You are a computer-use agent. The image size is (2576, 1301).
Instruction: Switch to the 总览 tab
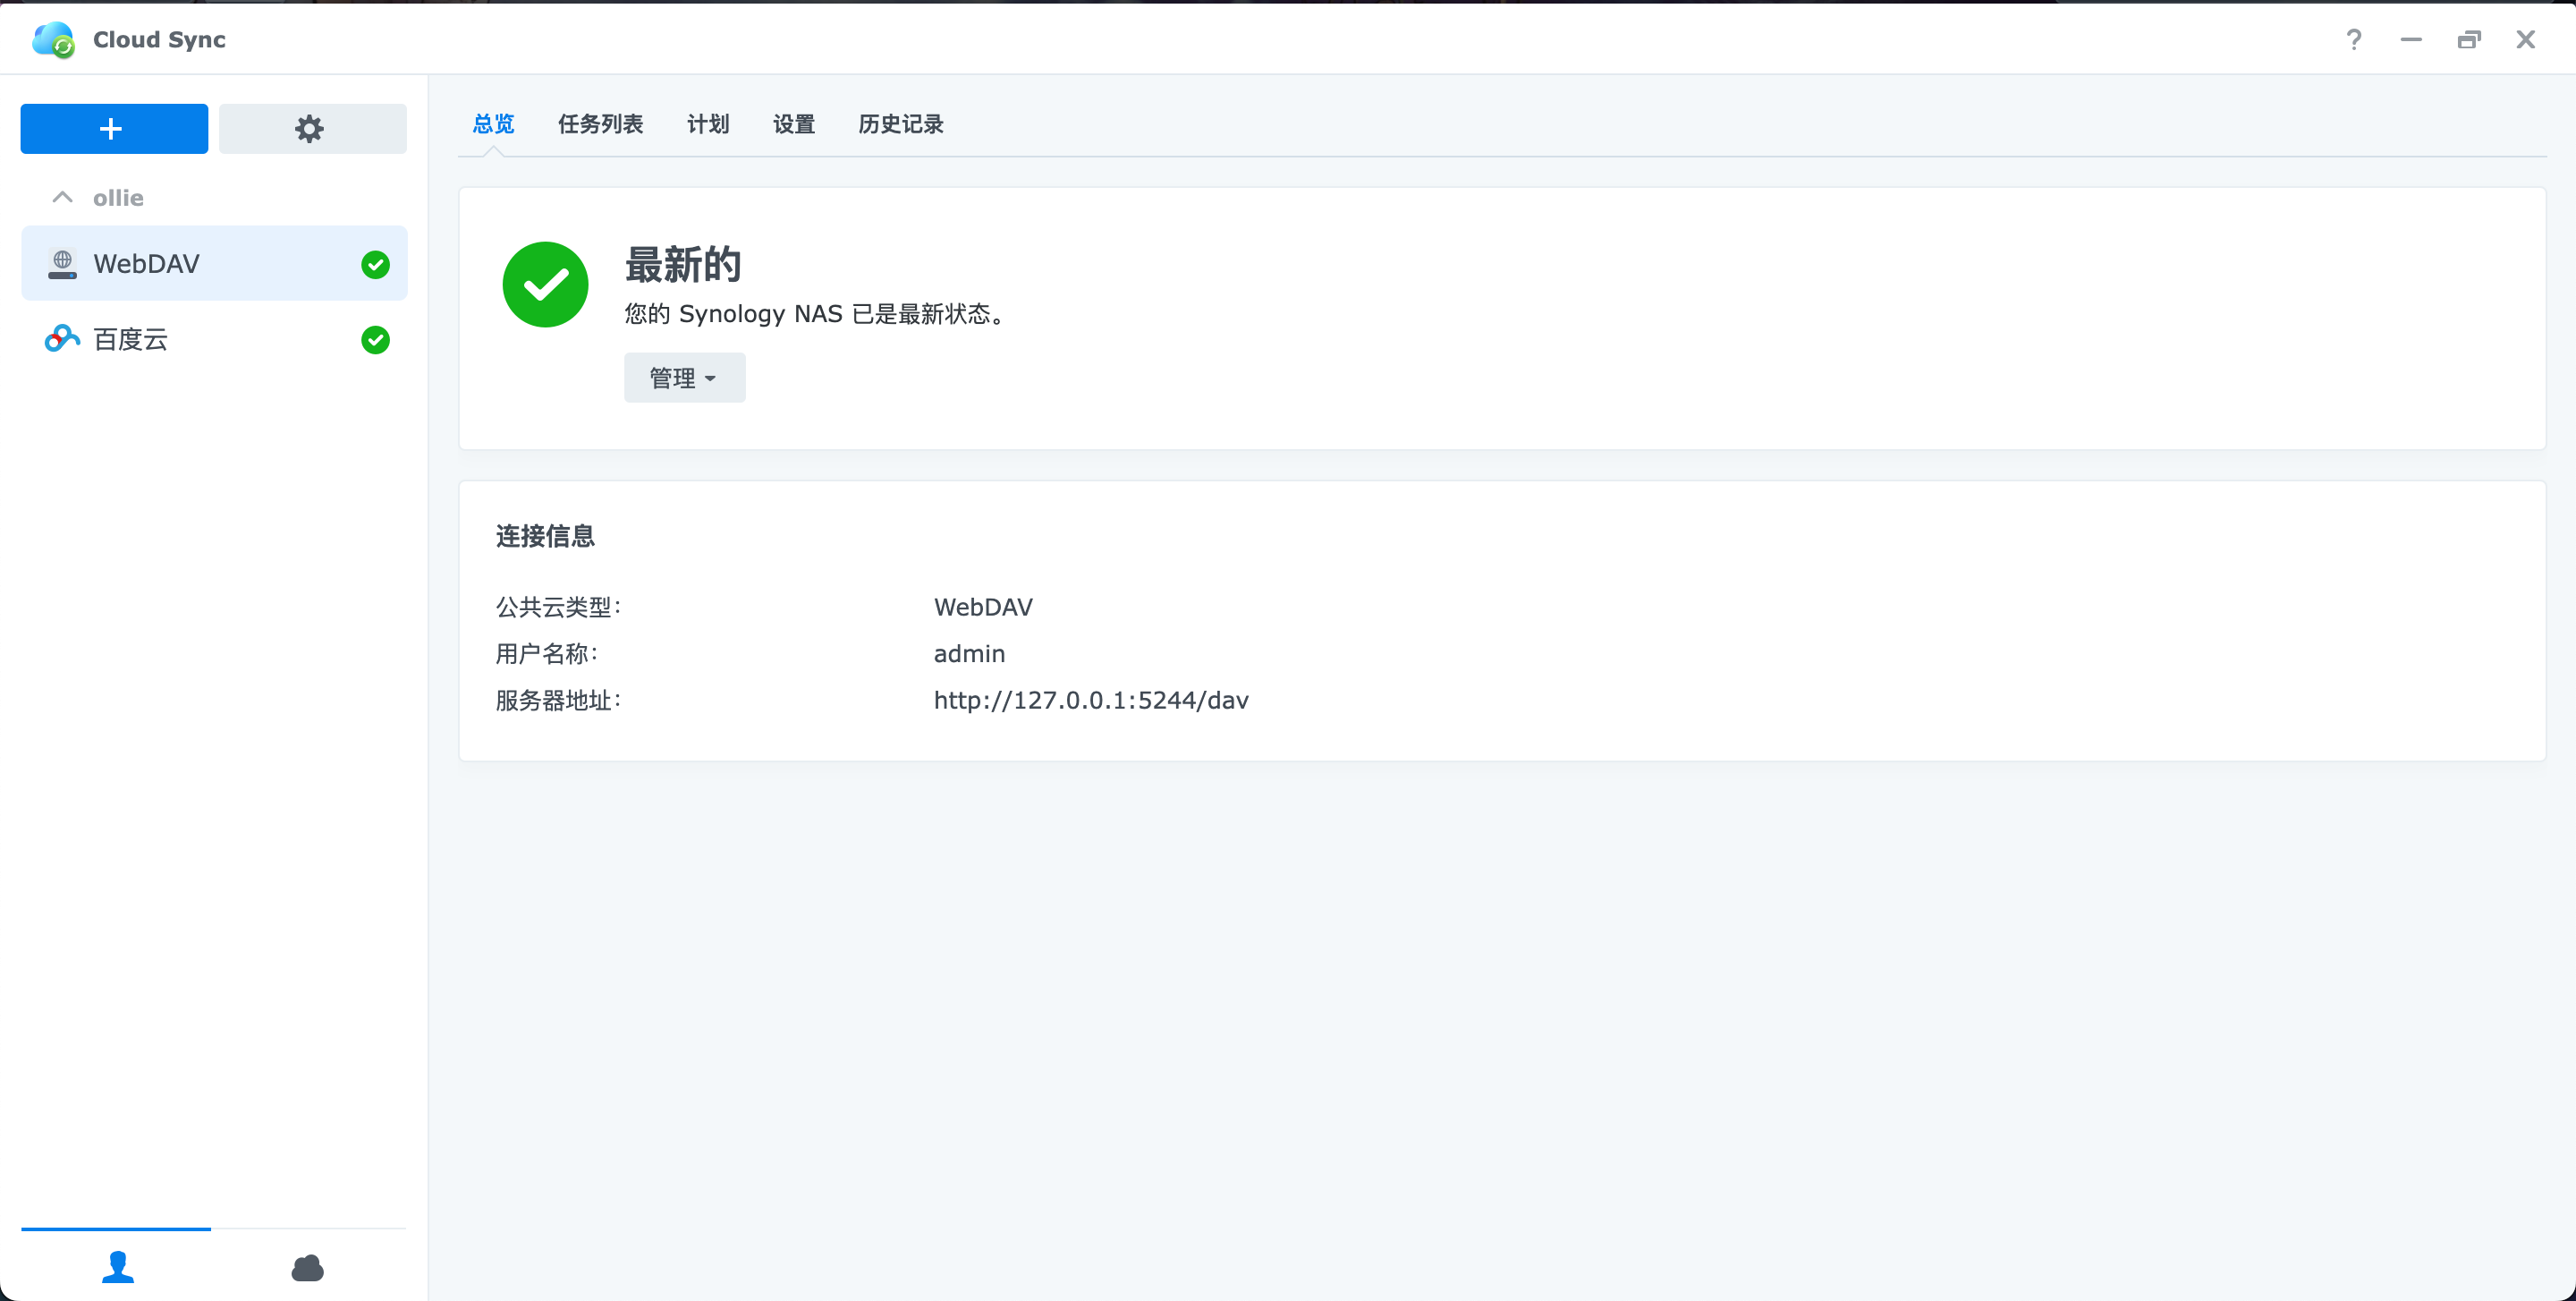[493, 123]
